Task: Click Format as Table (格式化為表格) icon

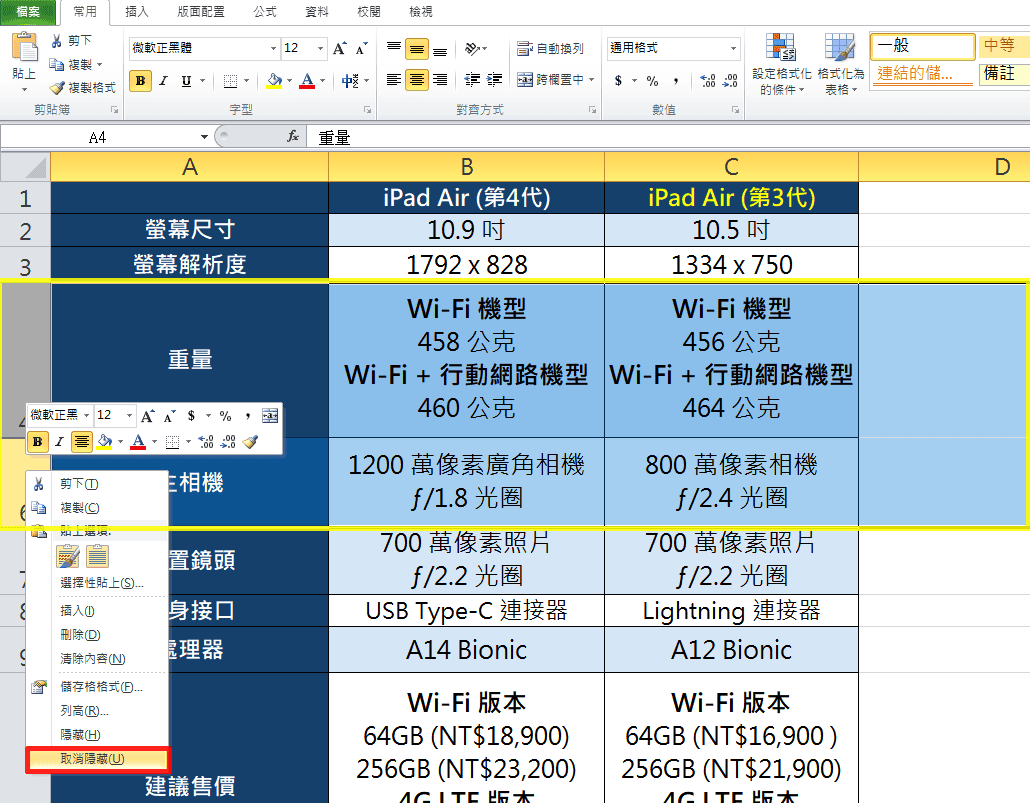Action: coord(840,64)
